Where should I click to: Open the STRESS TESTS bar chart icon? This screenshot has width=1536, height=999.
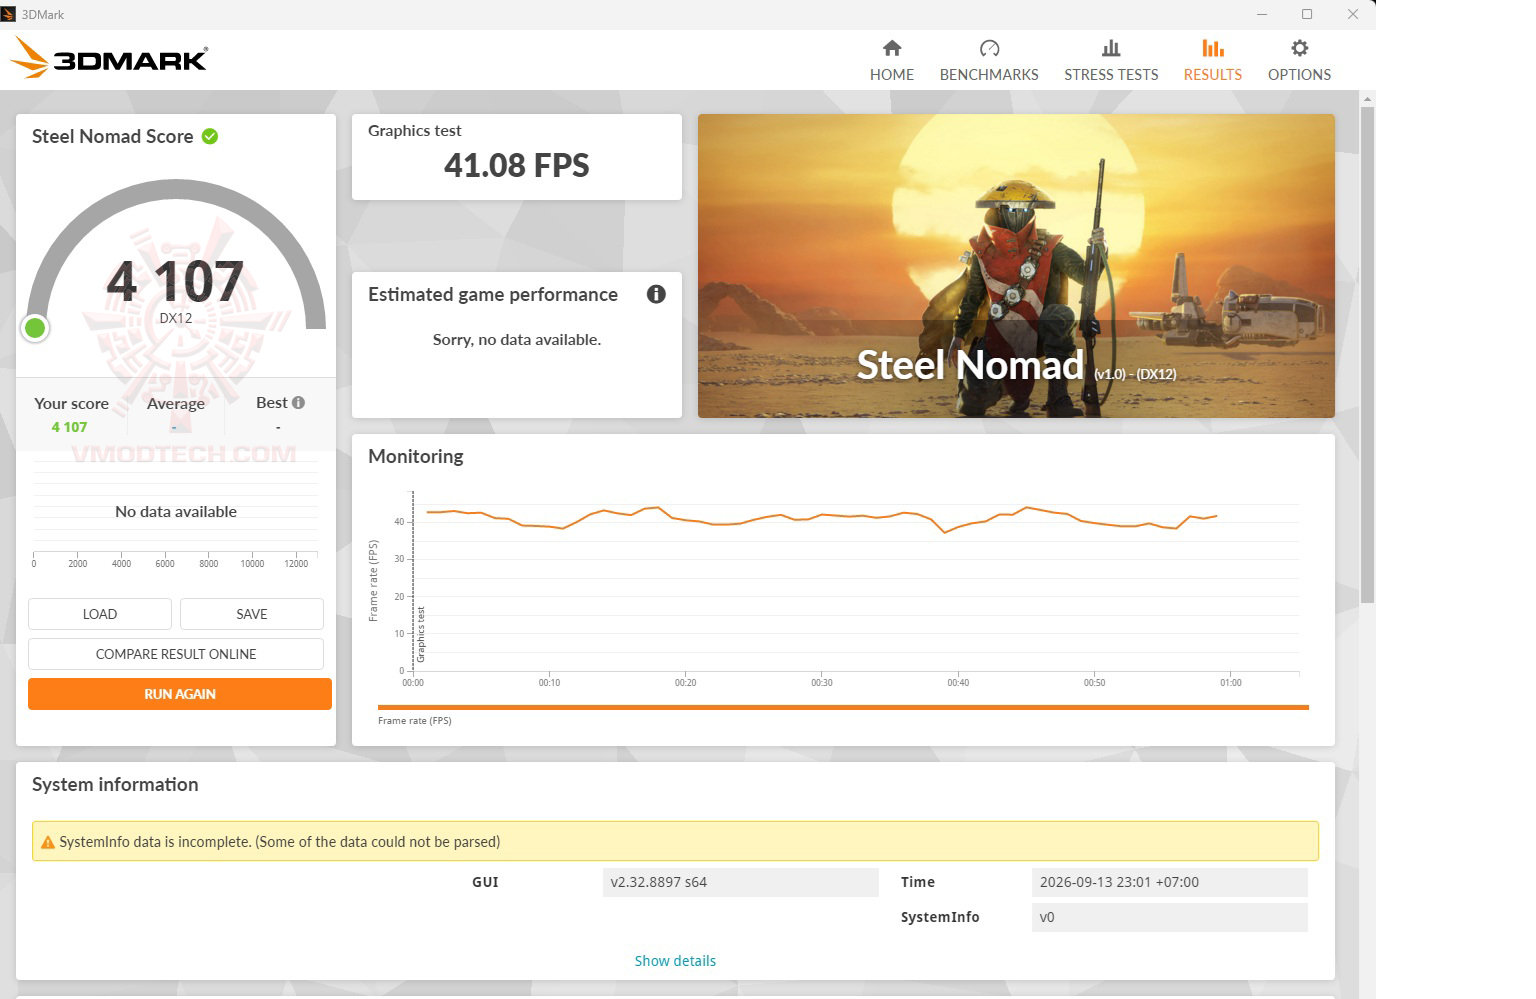coord(1111,48)
